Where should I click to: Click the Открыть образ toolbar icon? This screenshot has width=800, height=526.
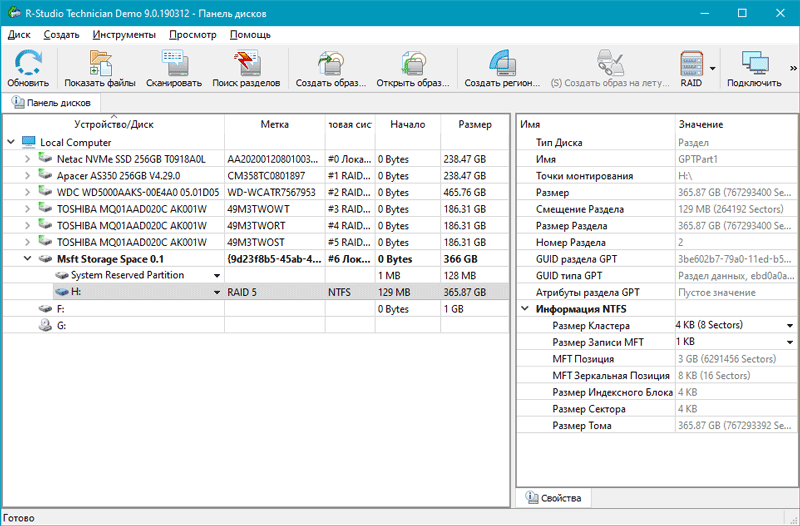pos(413,63)
